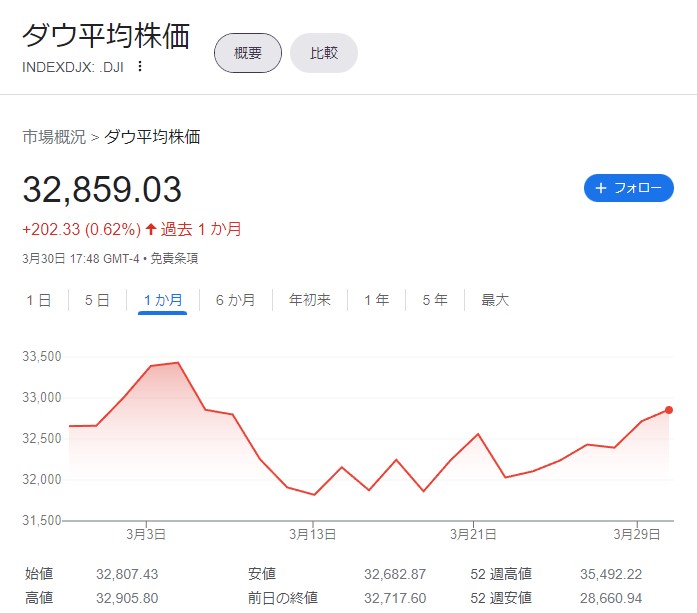Click the +202.33 (0.62%) change text
697x613 pixels.
[x=82, y=229]
